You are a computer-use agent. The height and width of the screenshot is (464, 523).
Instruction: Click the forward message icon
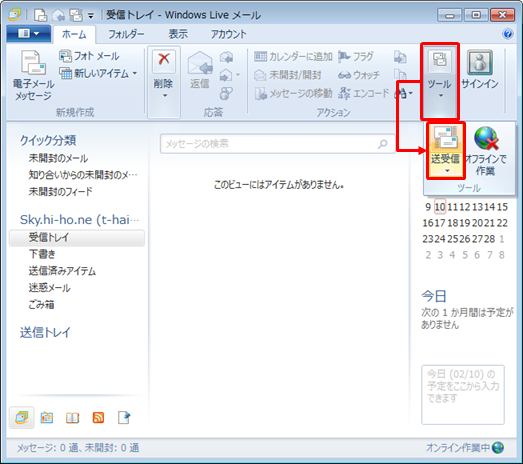coord(226,75)
